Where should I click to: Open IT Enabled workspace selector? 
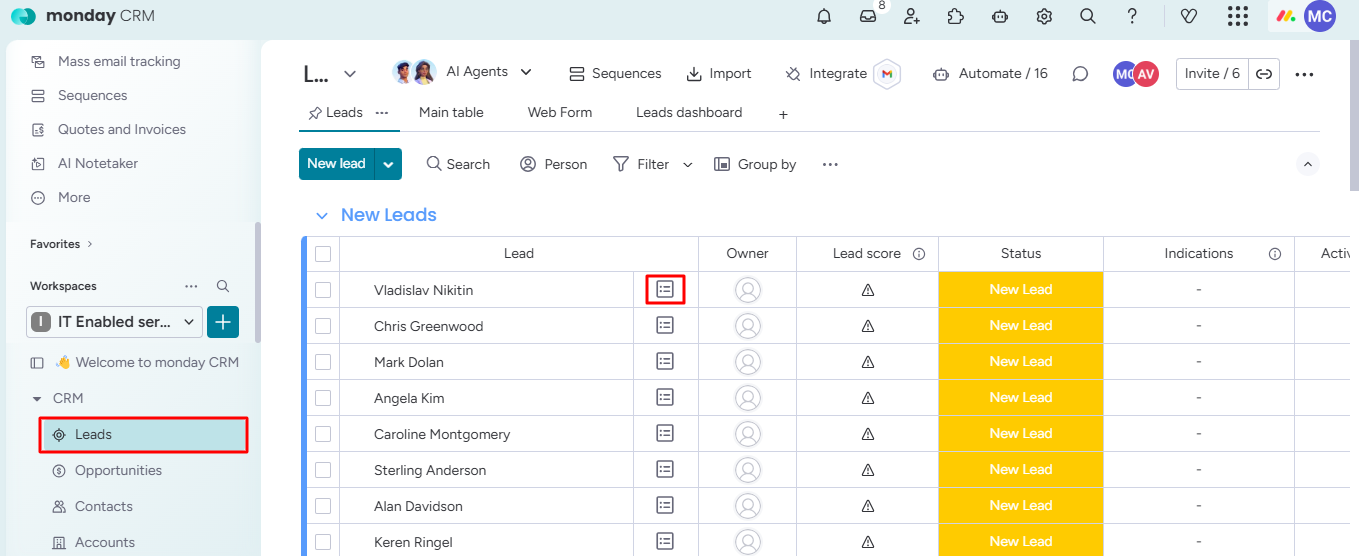coord(115,322)
